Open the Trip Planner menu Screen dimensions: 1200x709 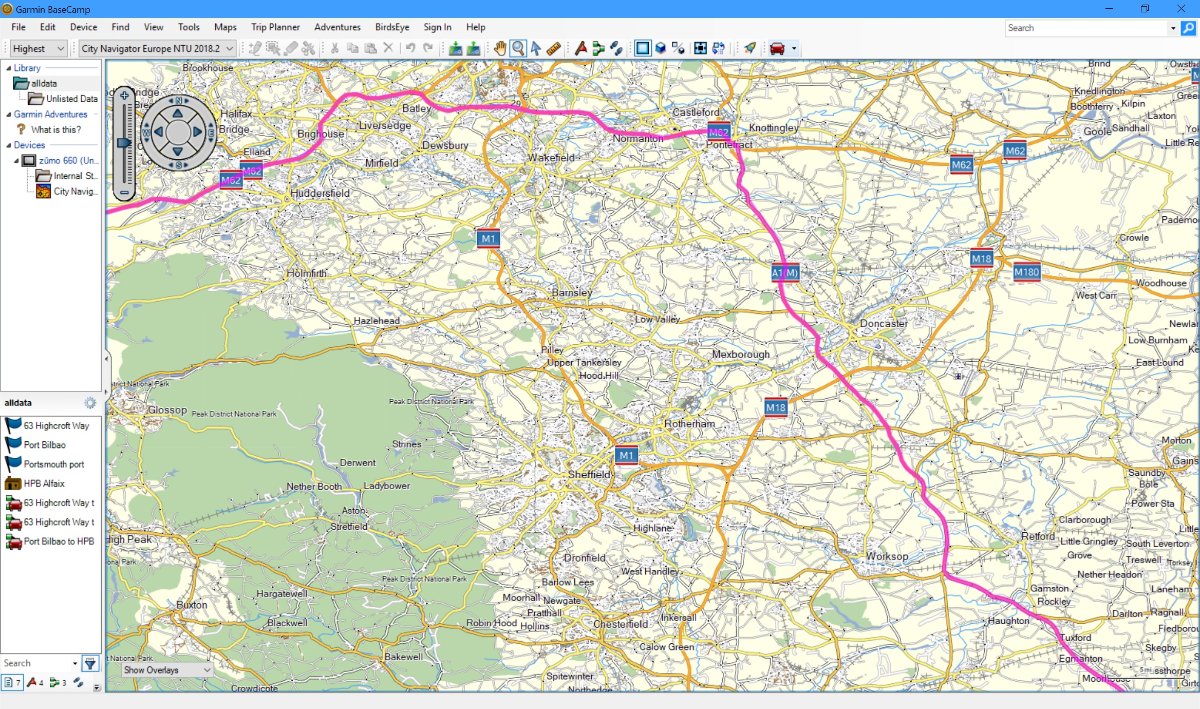coord(276,27)
